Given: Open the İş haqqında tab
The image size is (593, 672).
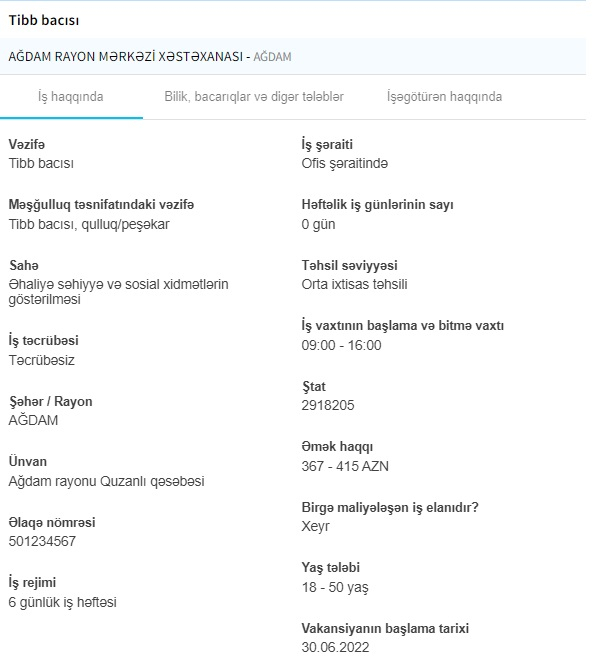Looking at the screenshot, I should pyautogui.click(x=71, y=97).
